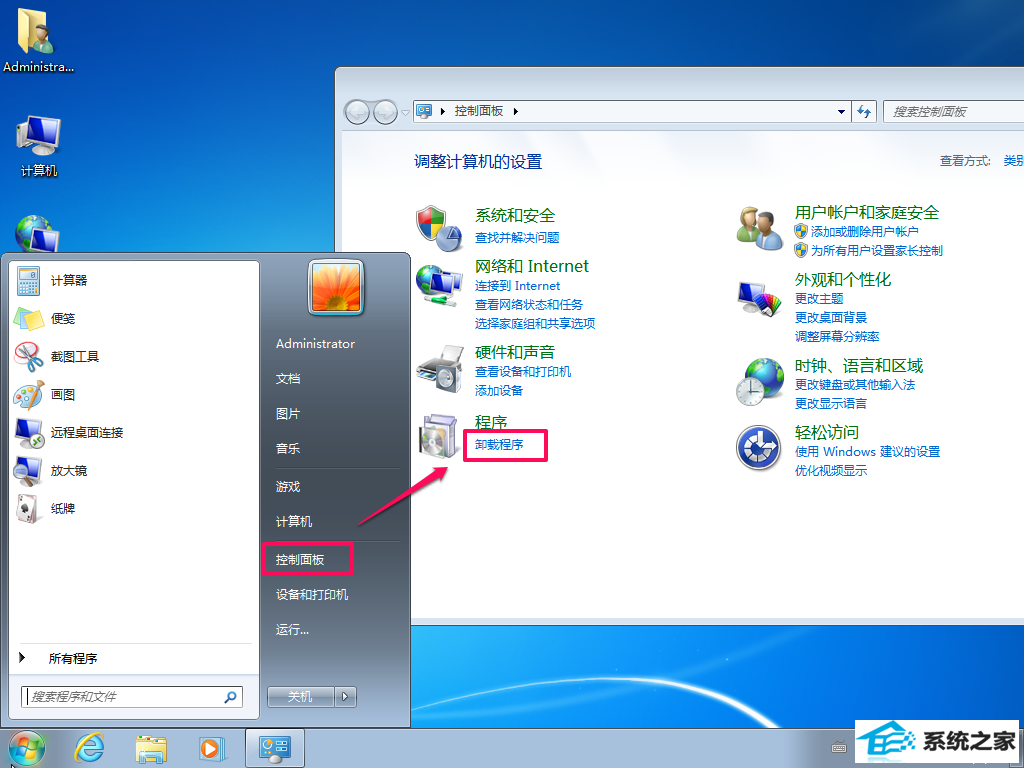Click the refresh button beside address bar
1024x768 pixels.
pos(864,112)
